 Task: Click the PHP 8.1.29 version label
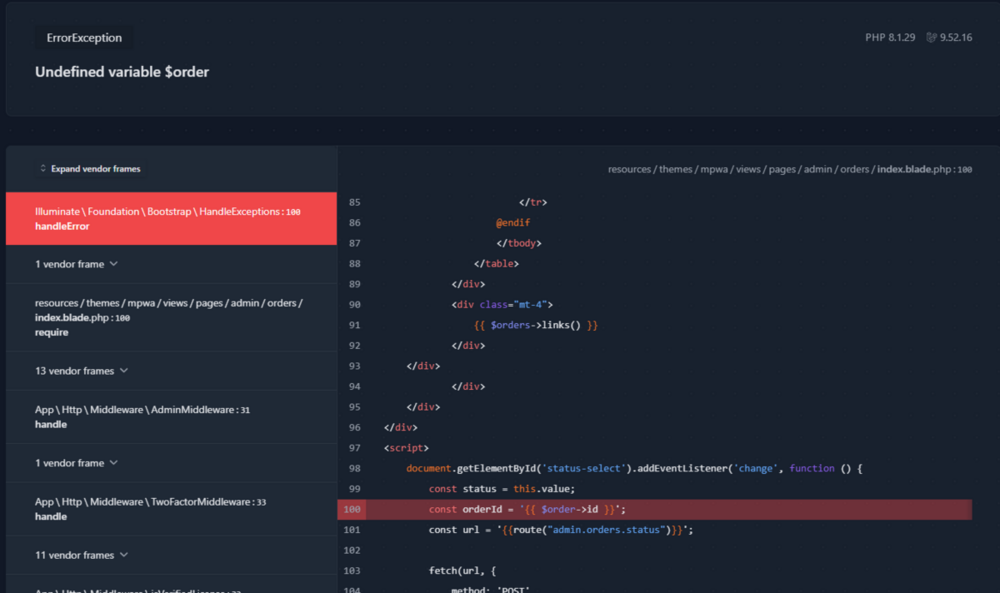pyautogui.click(x=890, y=38)
